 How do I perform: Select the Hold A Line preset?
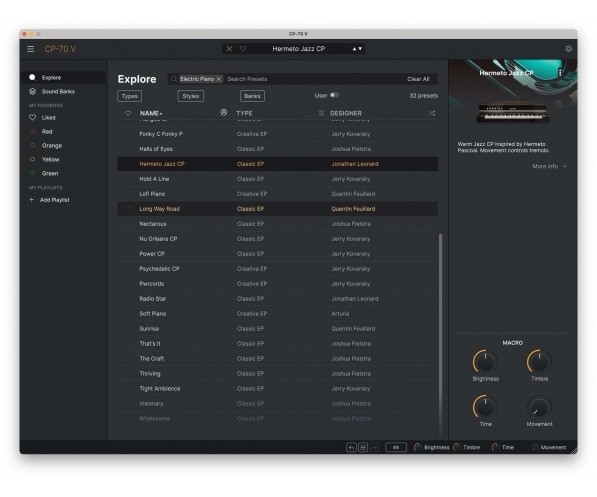tap(278, 179)
